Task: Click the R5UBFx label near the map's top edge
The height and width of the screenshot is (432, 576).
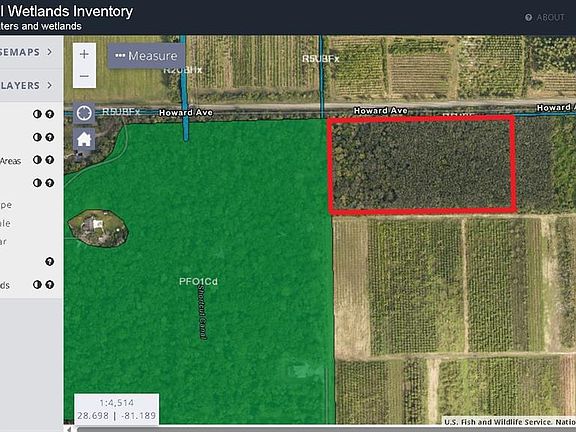Action: click(x=320, y=59)
